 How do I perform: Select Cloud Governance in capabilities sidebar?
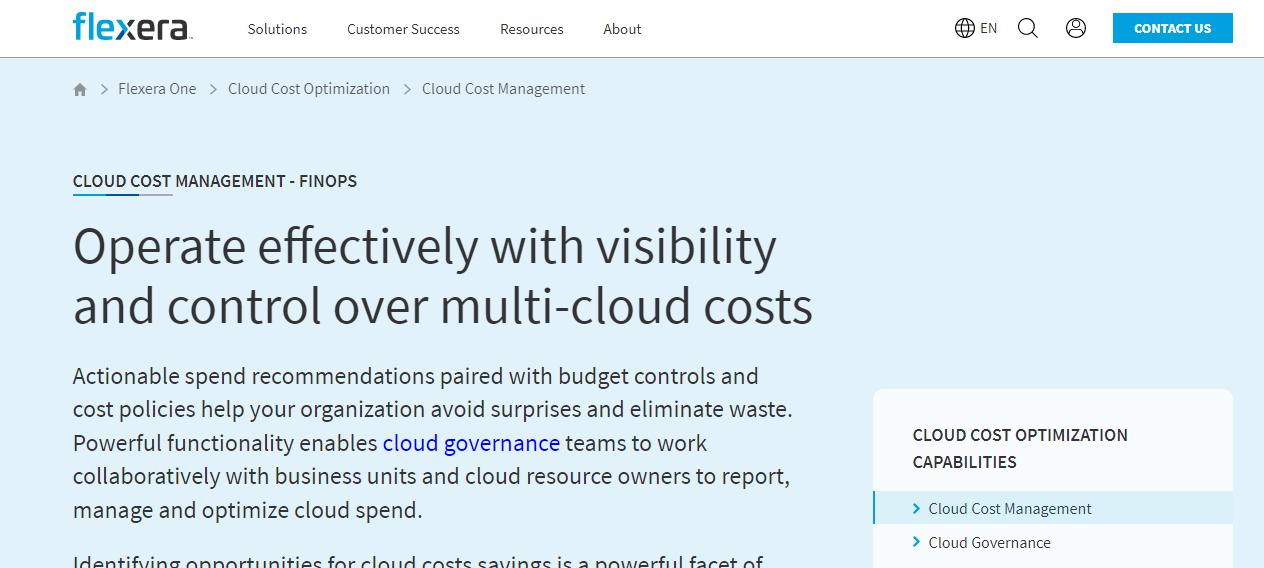point(990,542)
